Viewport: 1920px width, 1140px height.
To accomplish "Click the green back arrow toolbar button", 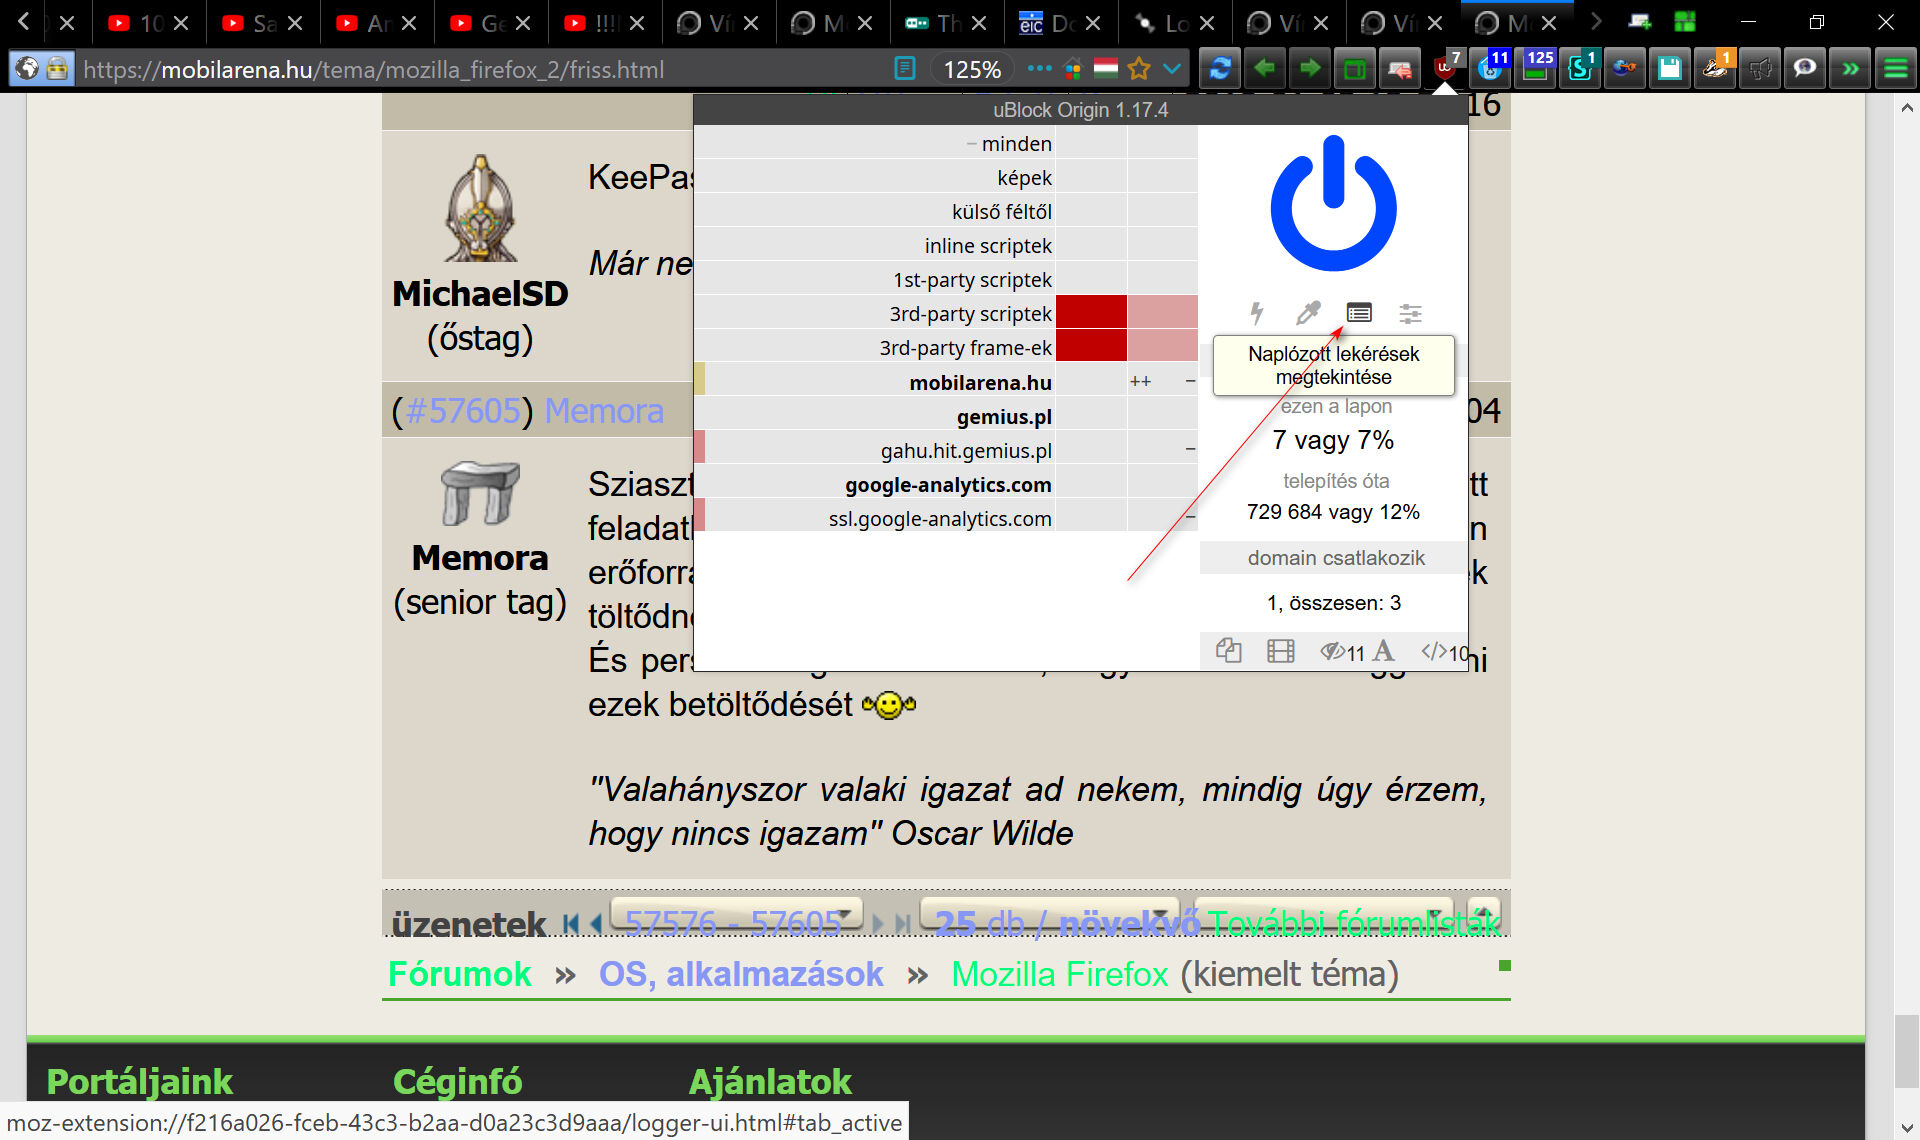I will pyautogui.click(x=1265, y=69).
